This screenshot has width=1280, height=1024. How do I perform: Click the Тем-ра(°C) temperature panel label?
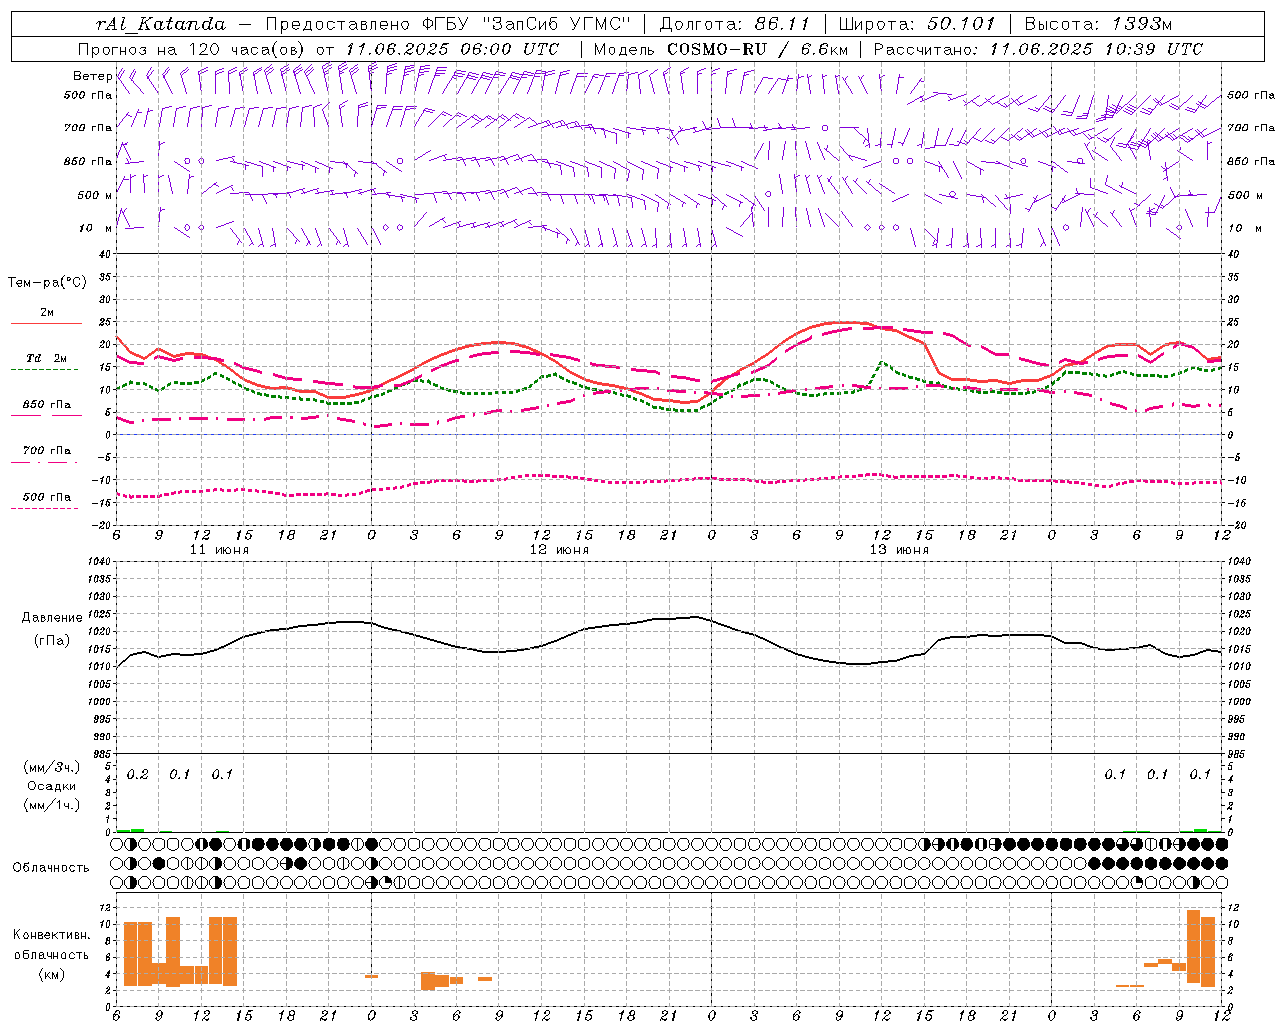point(47,283)
